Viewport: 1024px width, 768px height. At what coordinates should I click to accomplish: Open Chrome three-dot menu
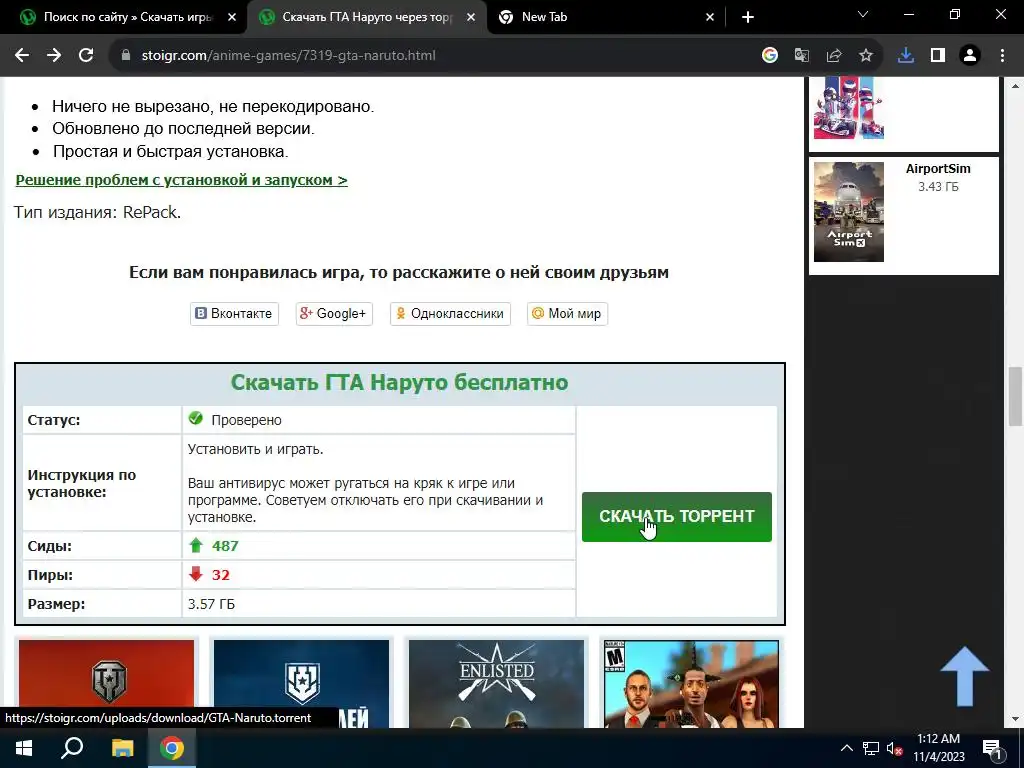(1002, 56)
